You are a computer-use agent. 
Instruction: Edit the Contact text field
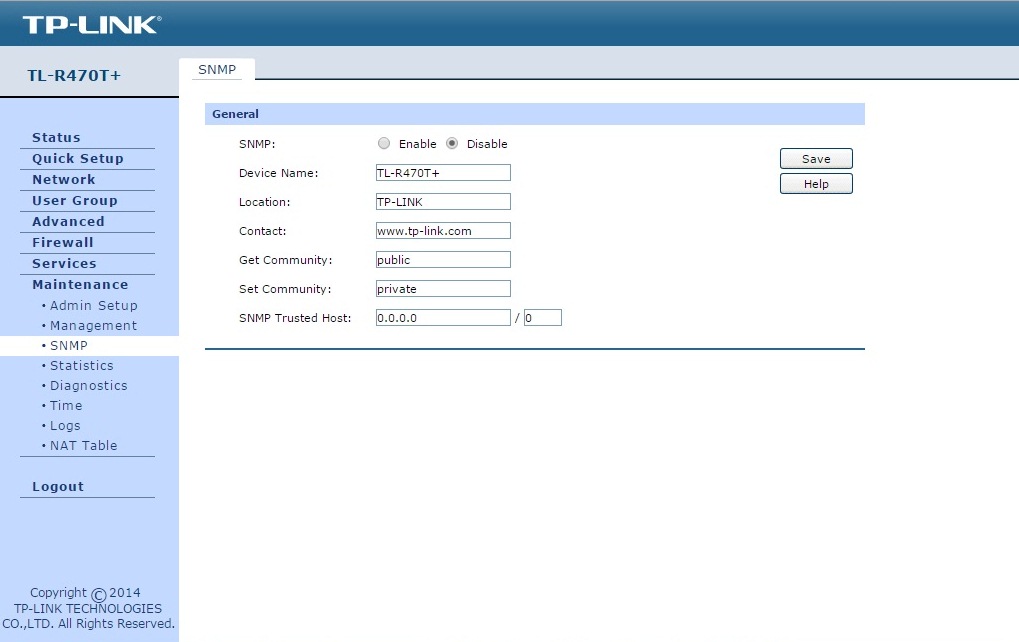coord(443,231)
